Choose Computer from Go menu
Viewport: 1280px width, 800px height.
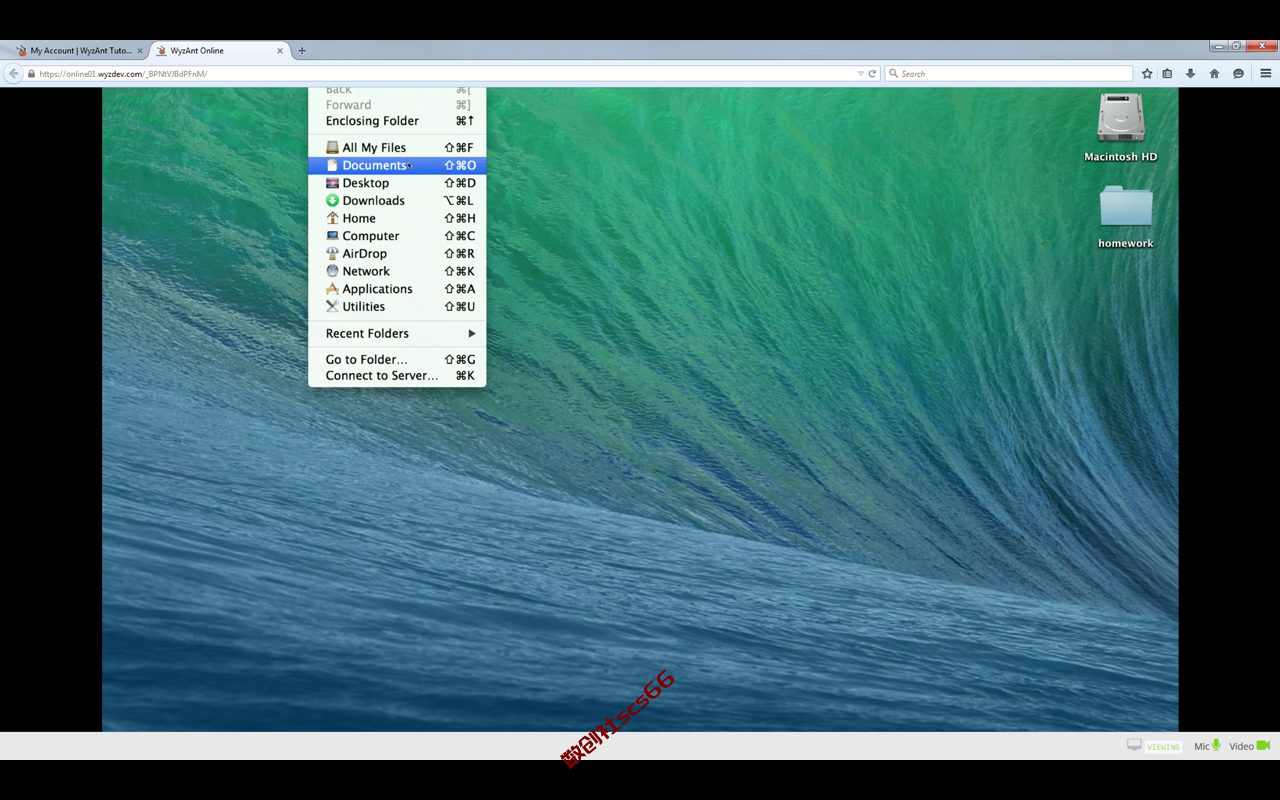point(397,236)
